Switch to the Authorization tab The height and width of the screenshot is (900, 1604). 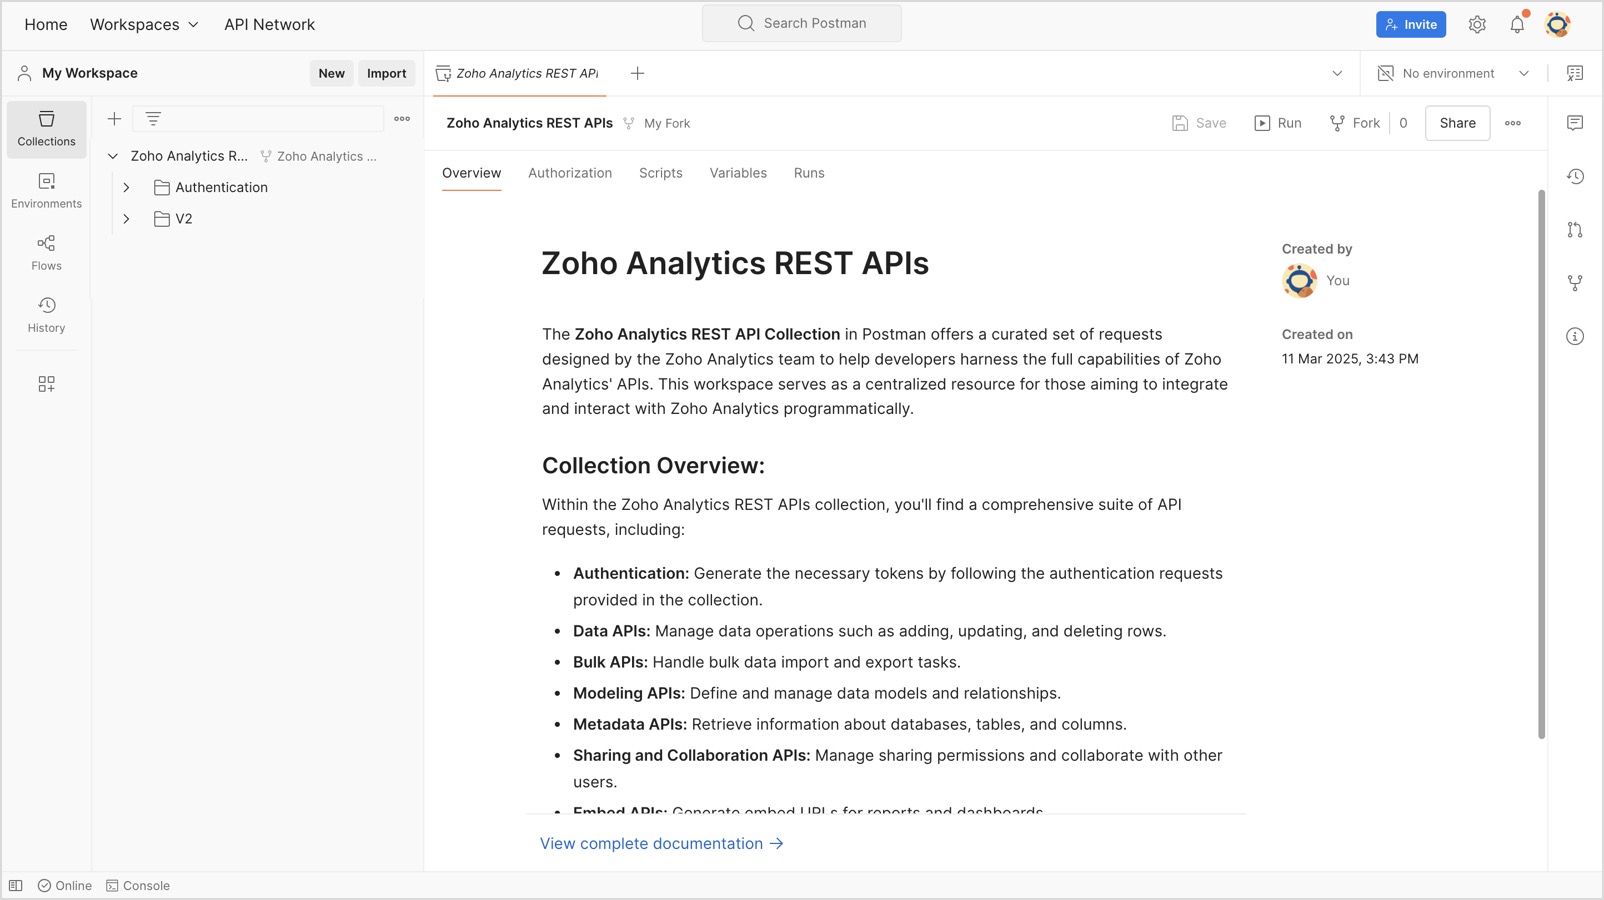tap(570, 173)
